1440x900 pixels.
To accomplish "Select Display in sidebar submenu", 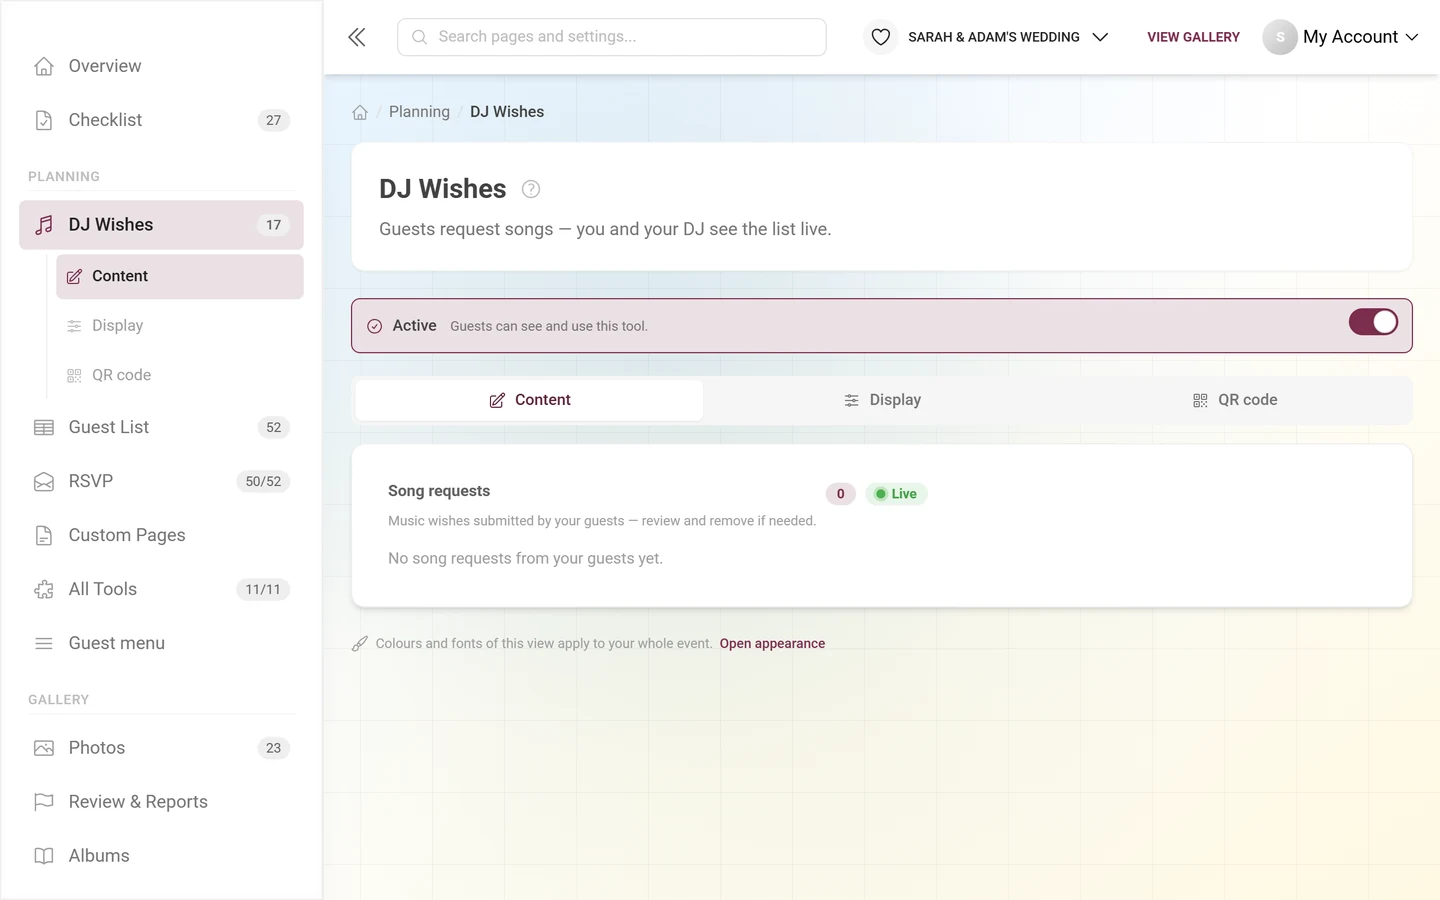I will pyautogui.click(x=180, y=326).
